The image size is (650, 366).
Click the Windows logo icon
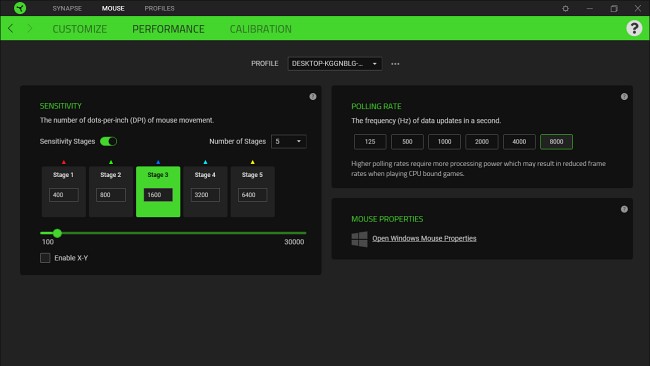pos(359,239)
